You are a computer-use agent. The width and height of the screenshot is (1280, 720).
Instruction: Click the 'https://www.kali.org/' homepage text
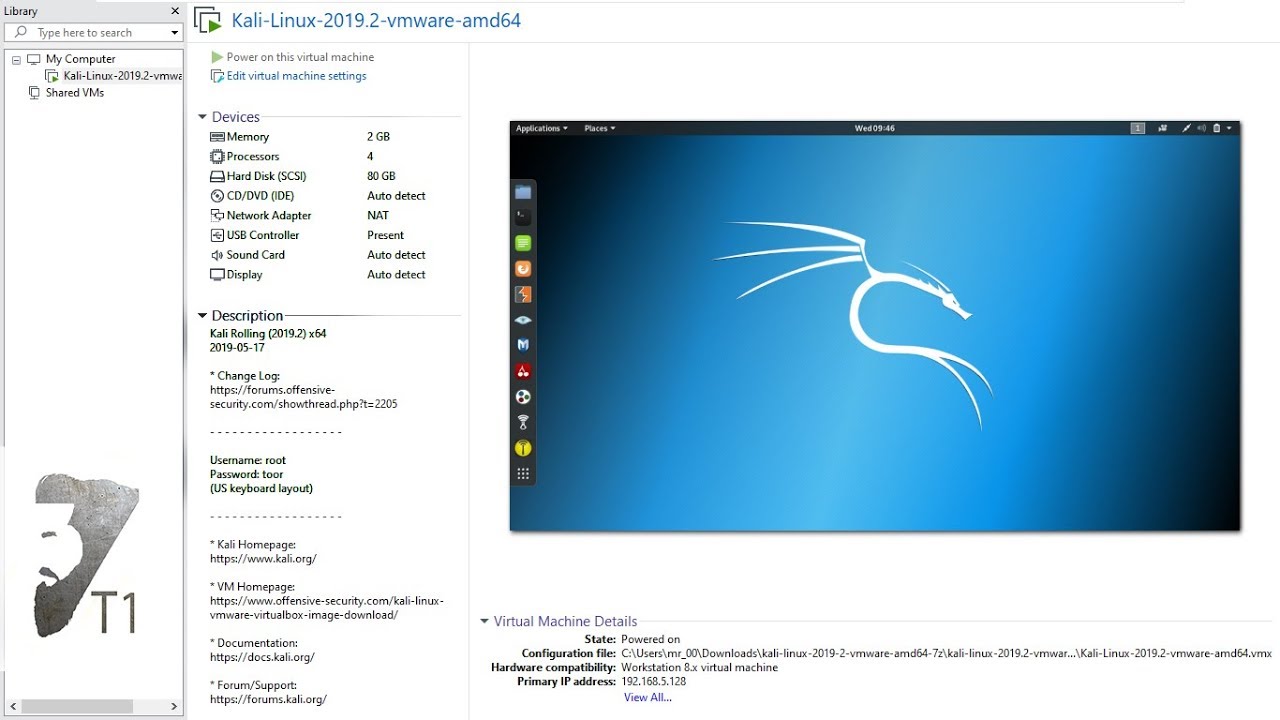pyautogui.click(x=263, y=559)
